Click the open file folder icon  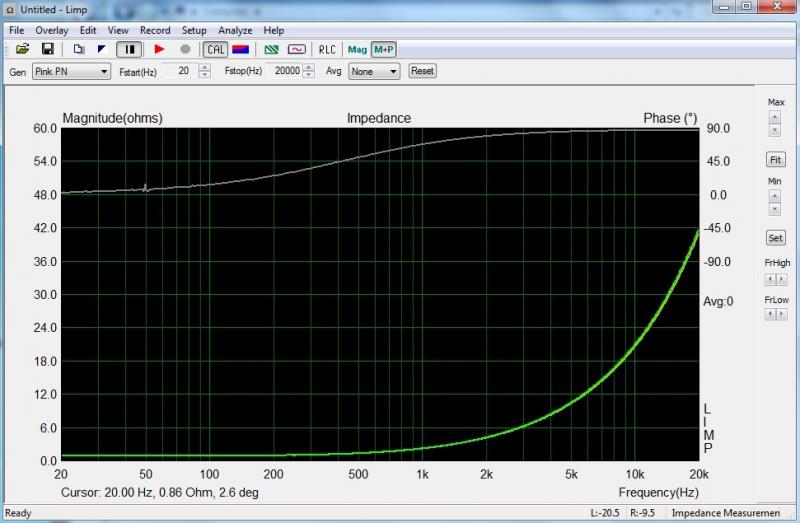point(22,49)
